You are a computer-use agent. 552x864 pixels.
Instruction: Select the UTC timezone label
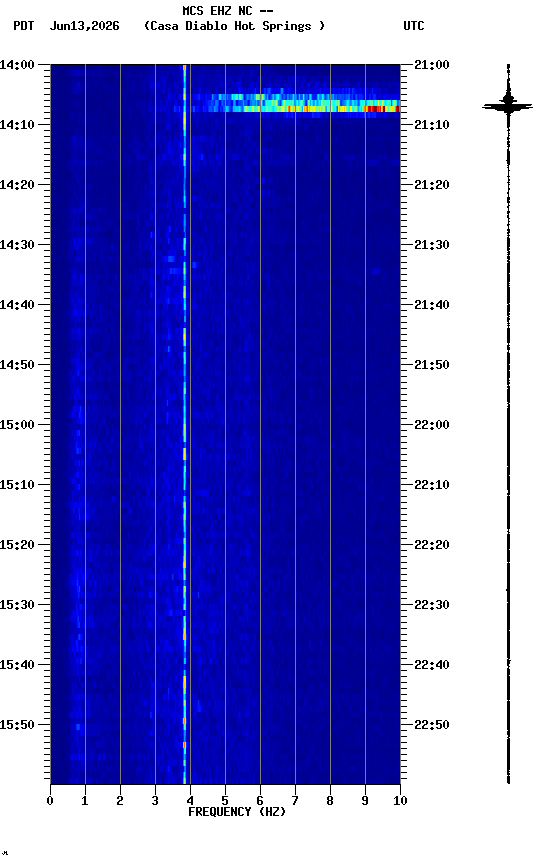414,26
